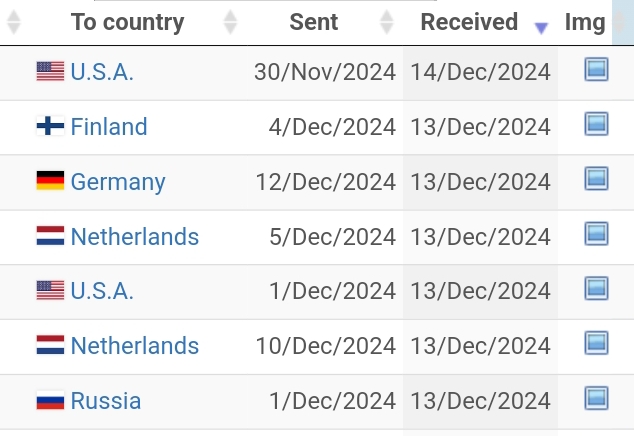Click sort arrows left of To country
The image size is (634, 436).
click(14, 22)
